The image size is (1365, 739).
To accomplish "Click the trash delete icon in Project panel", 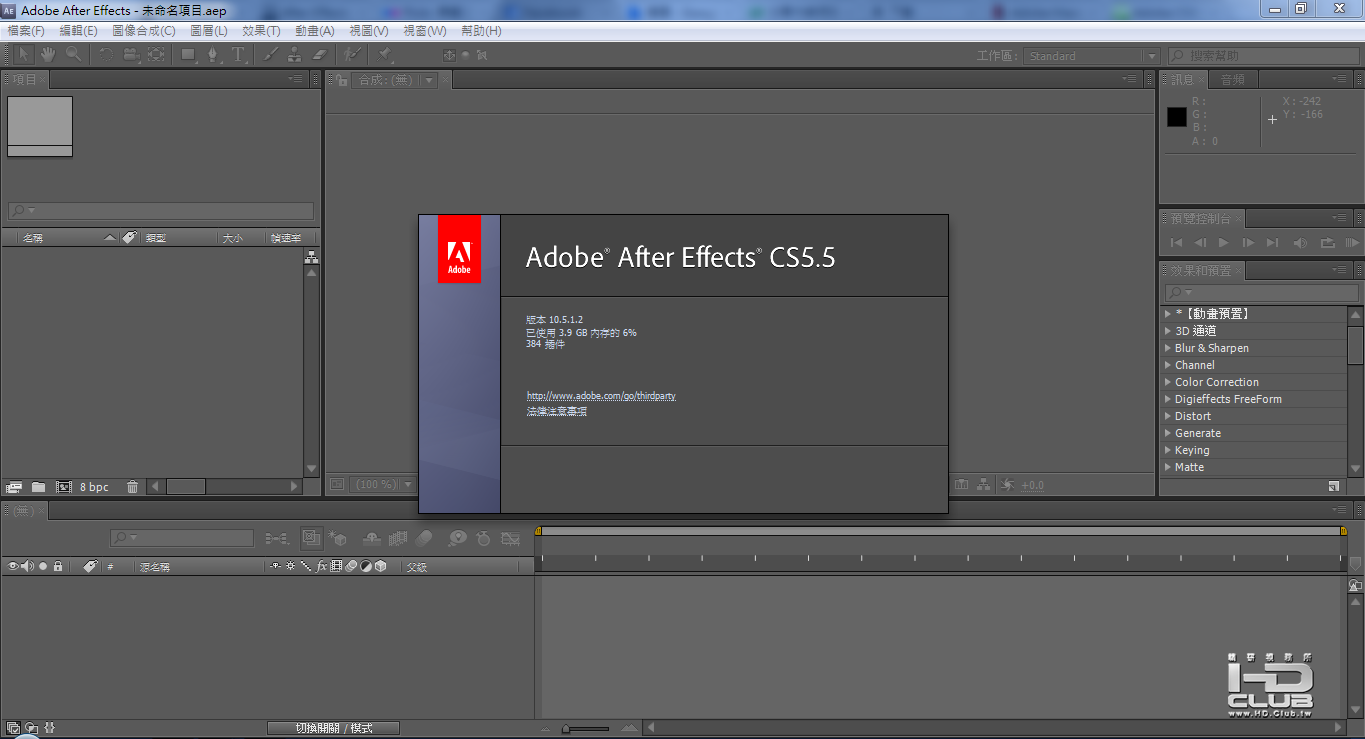I will (132, 487).
